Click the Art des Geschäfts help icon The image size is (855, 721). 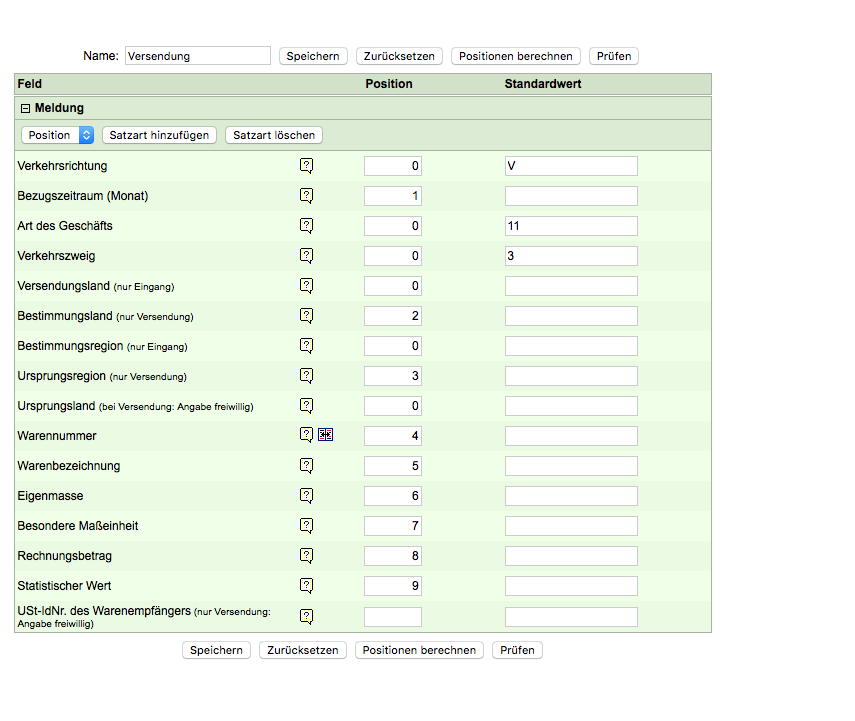pos(307,226)
